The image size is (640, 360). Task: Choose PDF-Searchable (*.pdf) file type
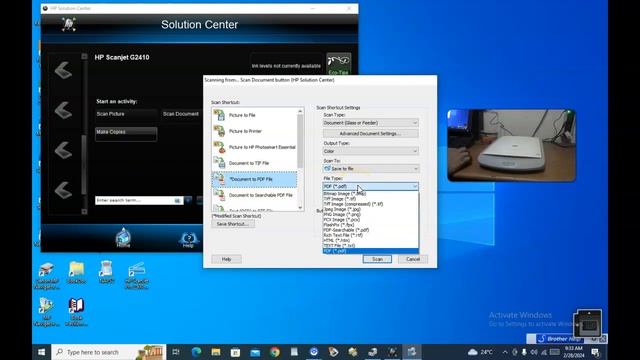371,230
